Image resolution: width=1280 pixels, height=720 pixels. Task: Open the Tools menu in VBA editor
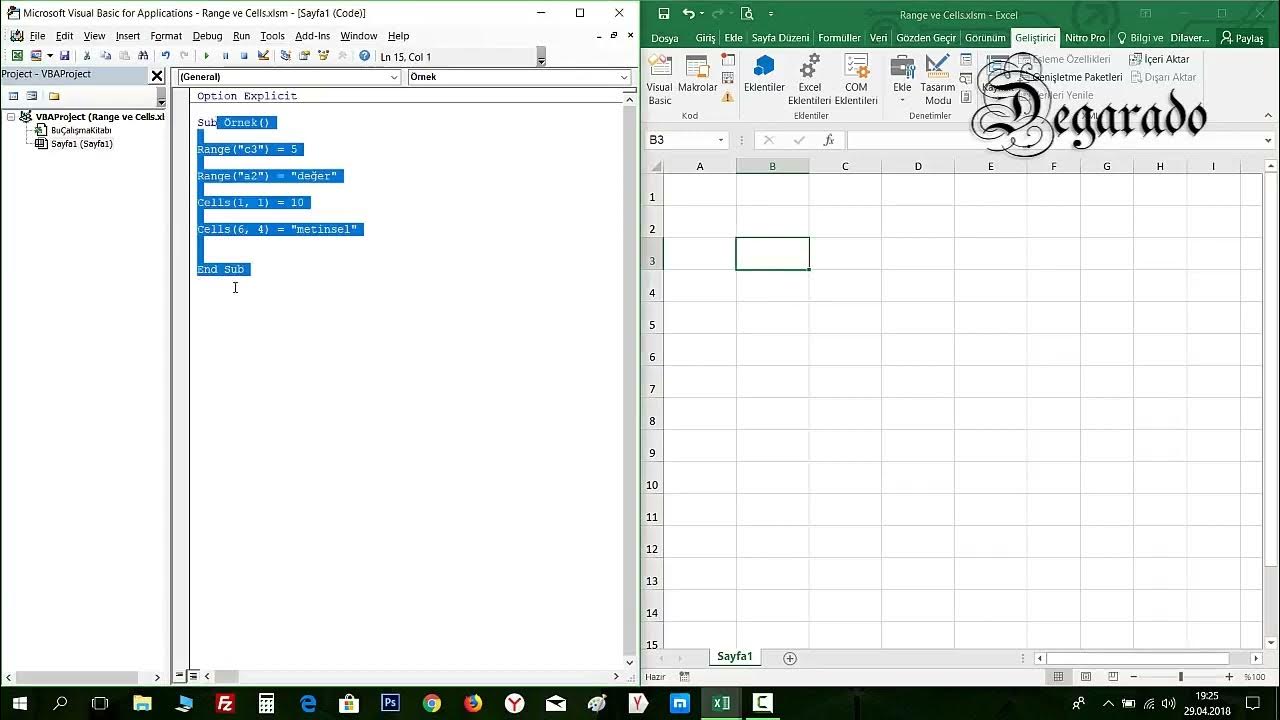coord(272,36)
